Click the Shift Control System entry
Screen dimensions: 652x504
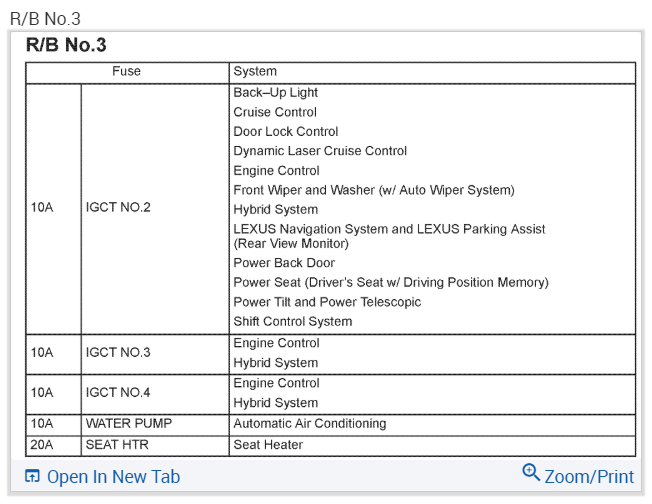(293, 321)
